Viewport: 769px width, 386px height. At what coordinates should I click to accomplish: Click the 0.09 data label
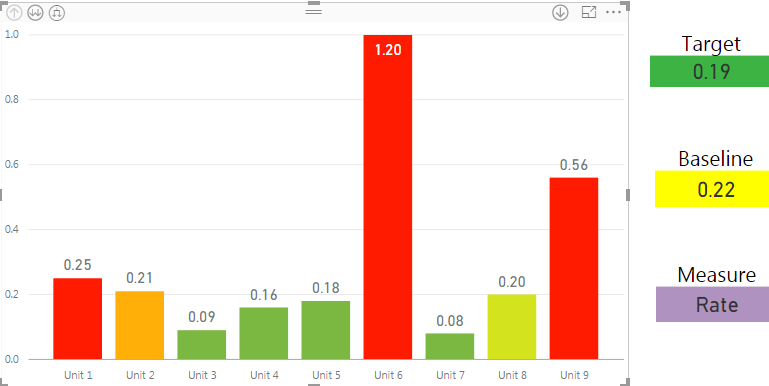[x=202, y=317]
